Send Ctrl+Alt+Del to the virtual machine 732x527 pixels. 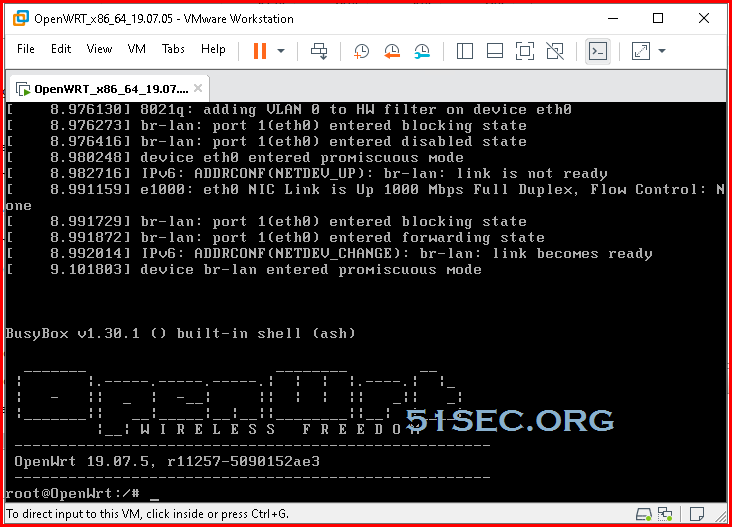coord(319,51)
